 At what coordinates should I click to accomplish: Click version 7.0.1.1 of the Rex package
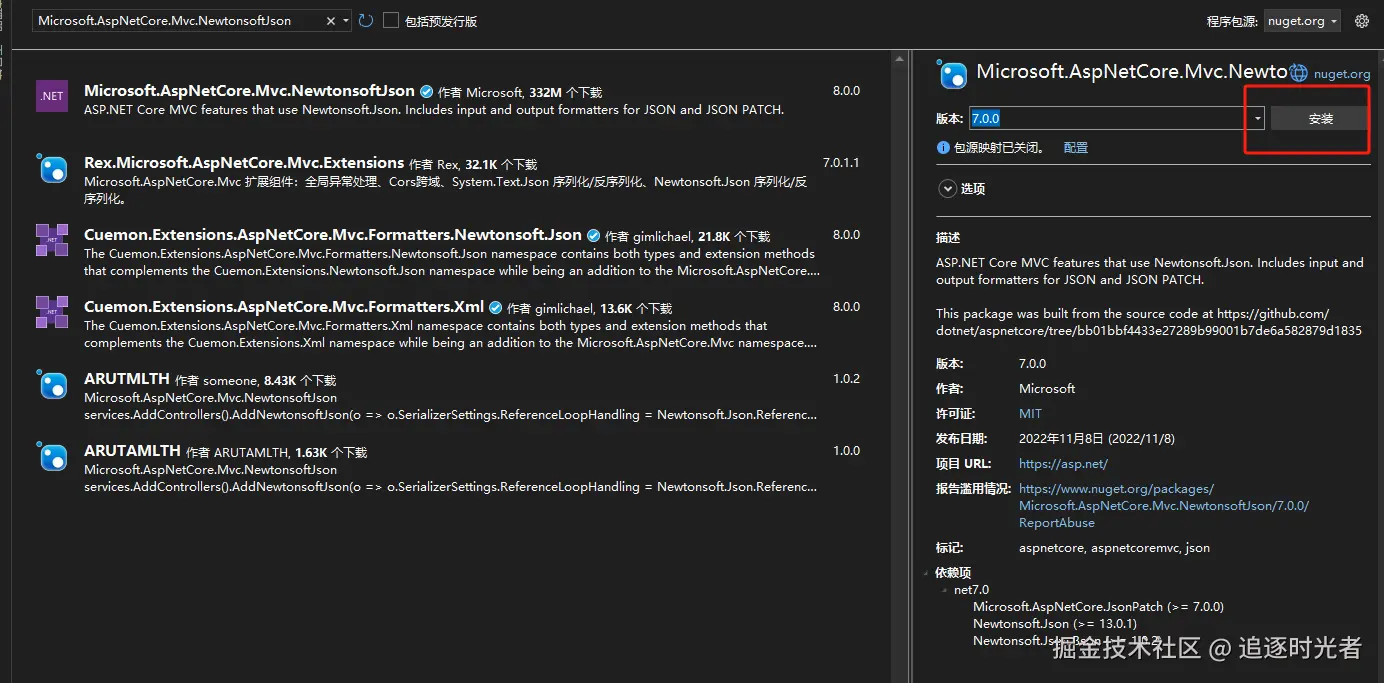pyautogui.click(x=841, y=162)
